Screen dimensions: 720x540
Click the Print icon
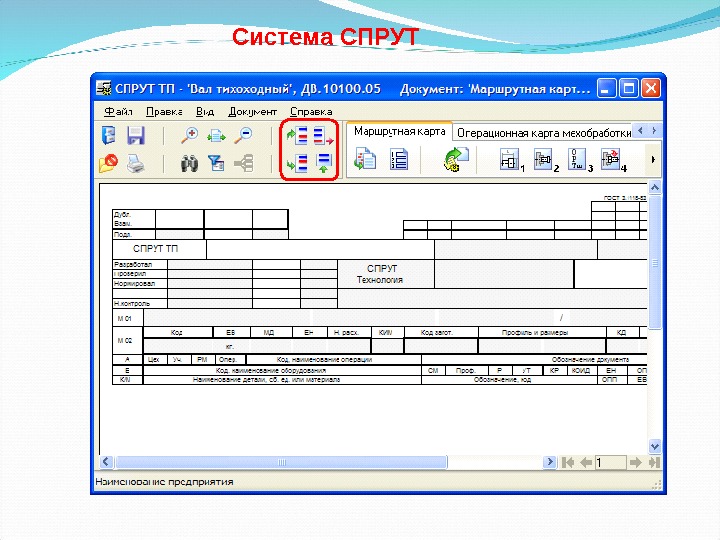pos(136,163)
